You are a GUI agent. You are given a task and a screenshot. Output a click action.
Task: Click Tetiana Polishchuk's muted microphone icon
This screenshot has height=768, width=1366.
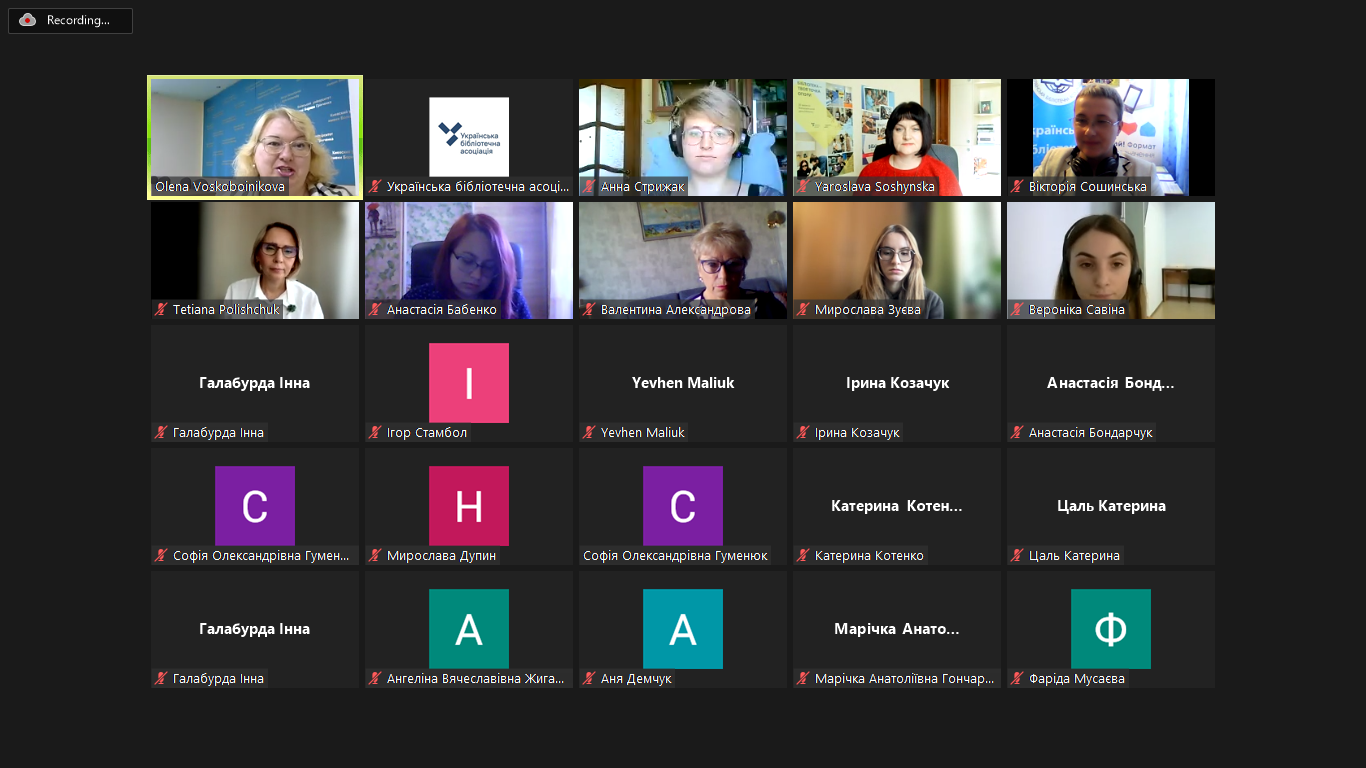click(161, 310)
